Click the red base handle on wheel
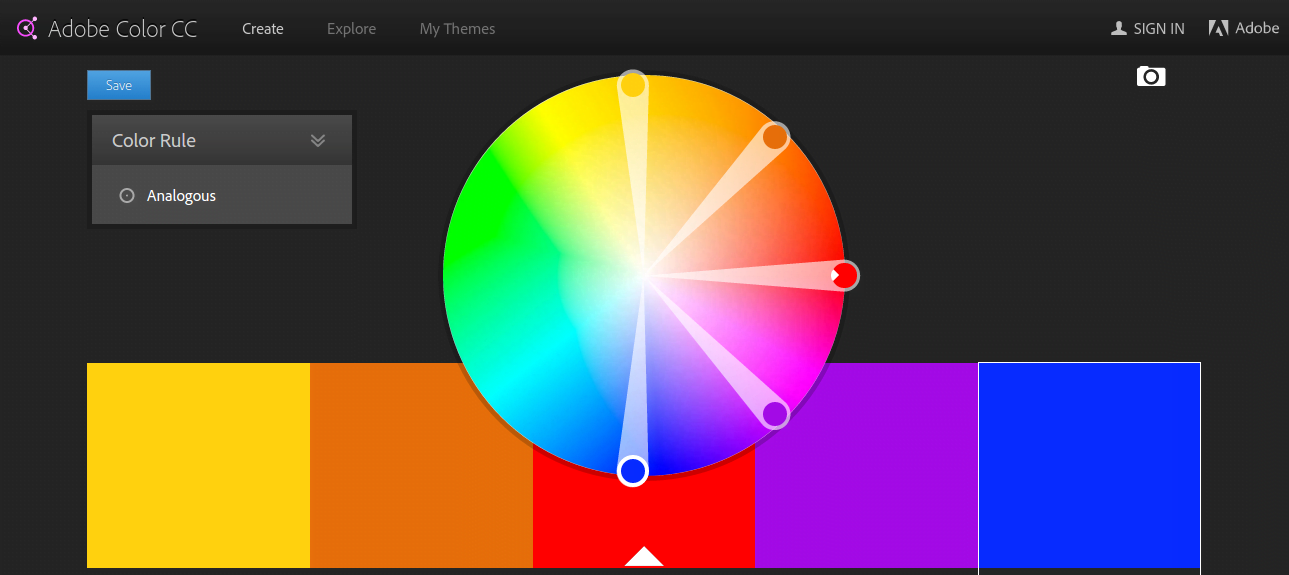Screen dimensions: 1289x575 tap(845, 275)
